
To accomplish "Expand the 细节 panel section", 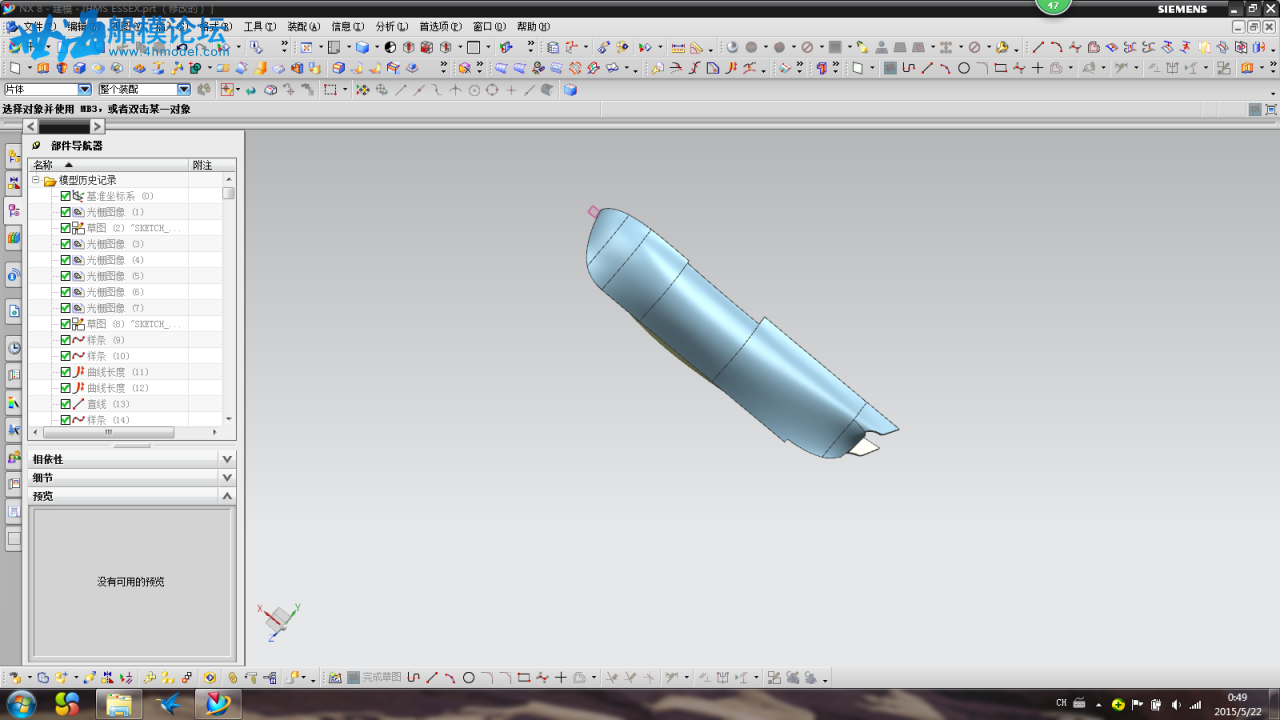I will coord(227,477).
